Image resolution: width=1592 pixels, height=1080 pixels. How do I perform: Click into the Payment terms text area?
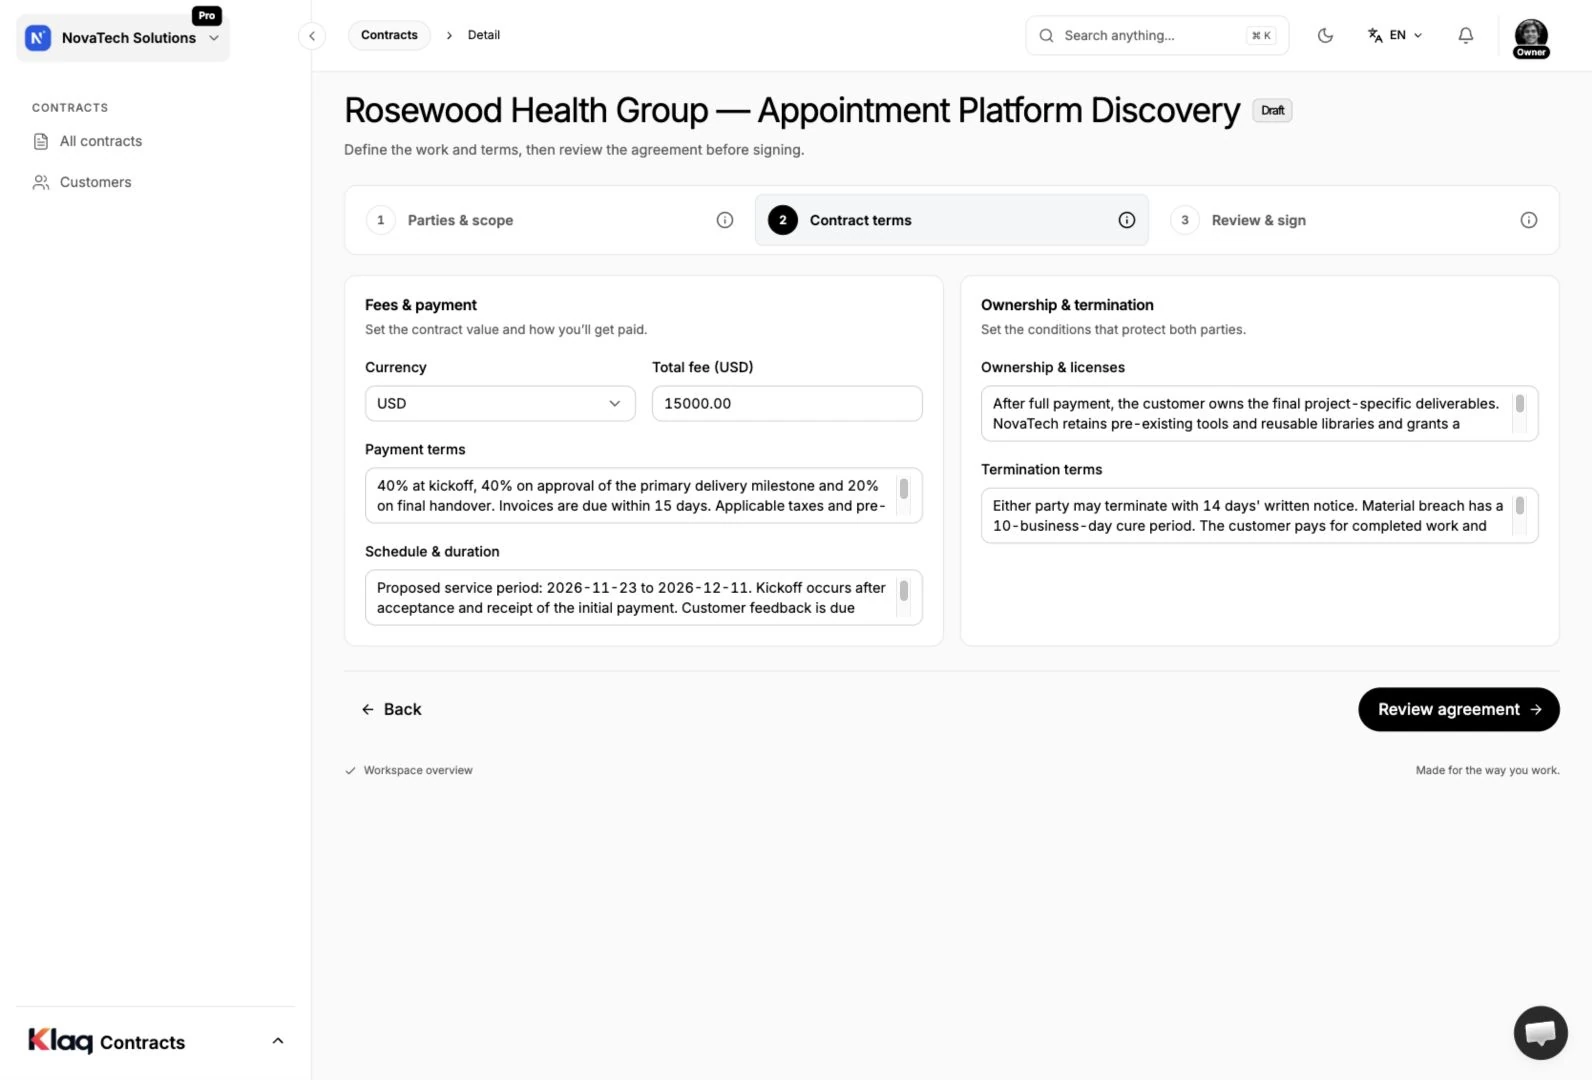tap(644, 496)
